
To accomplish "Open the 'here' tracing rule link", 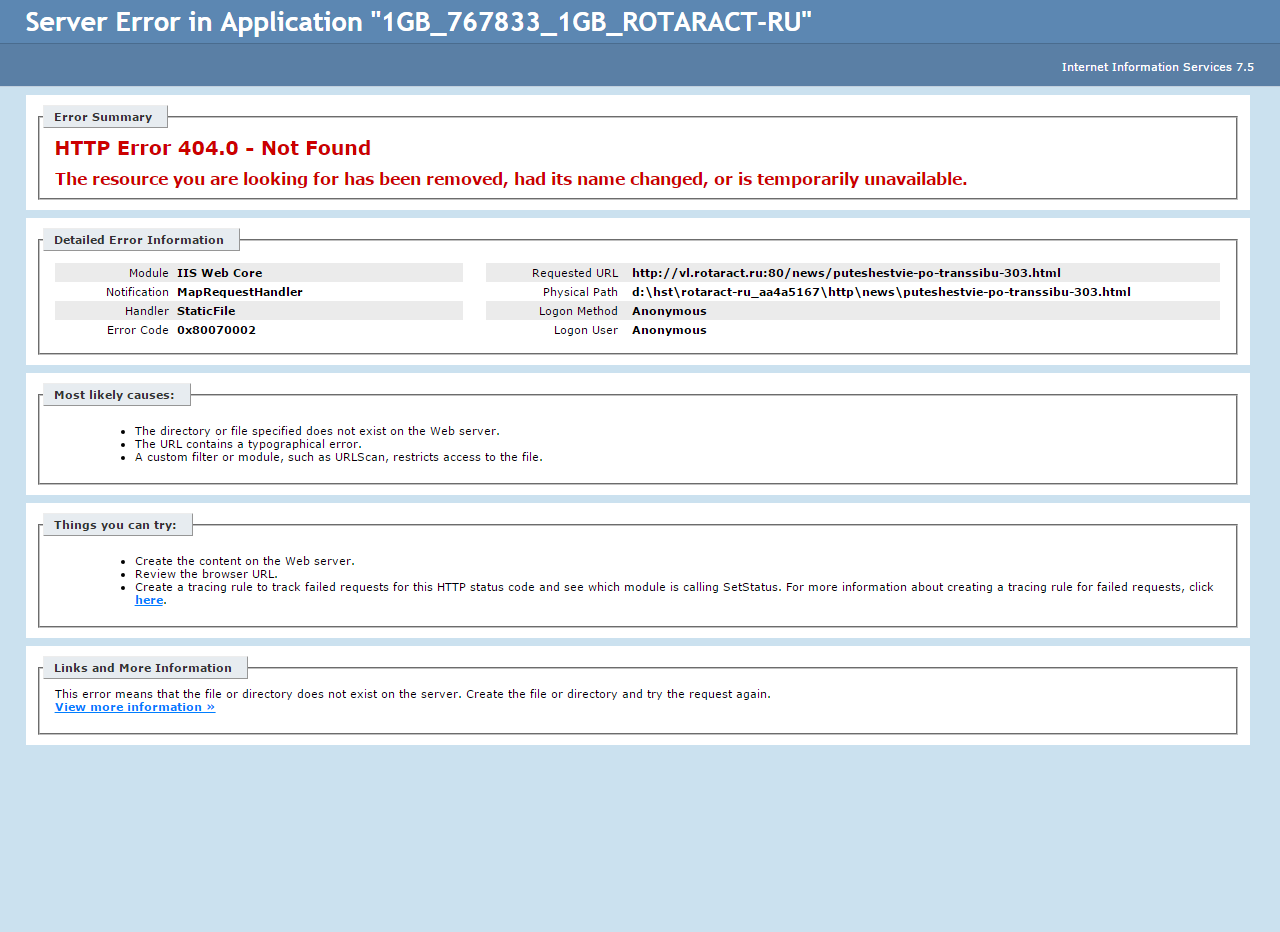I will click(149, 600).
